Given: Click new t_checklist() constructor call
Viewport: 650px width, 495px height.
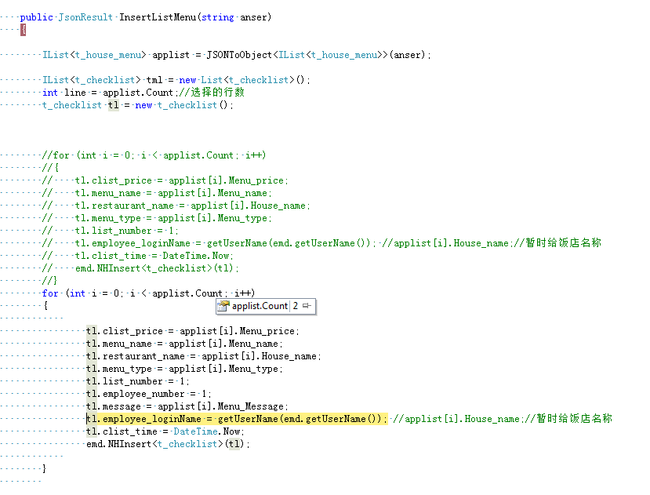Looking at the screenshot, I should pos(182,105).
